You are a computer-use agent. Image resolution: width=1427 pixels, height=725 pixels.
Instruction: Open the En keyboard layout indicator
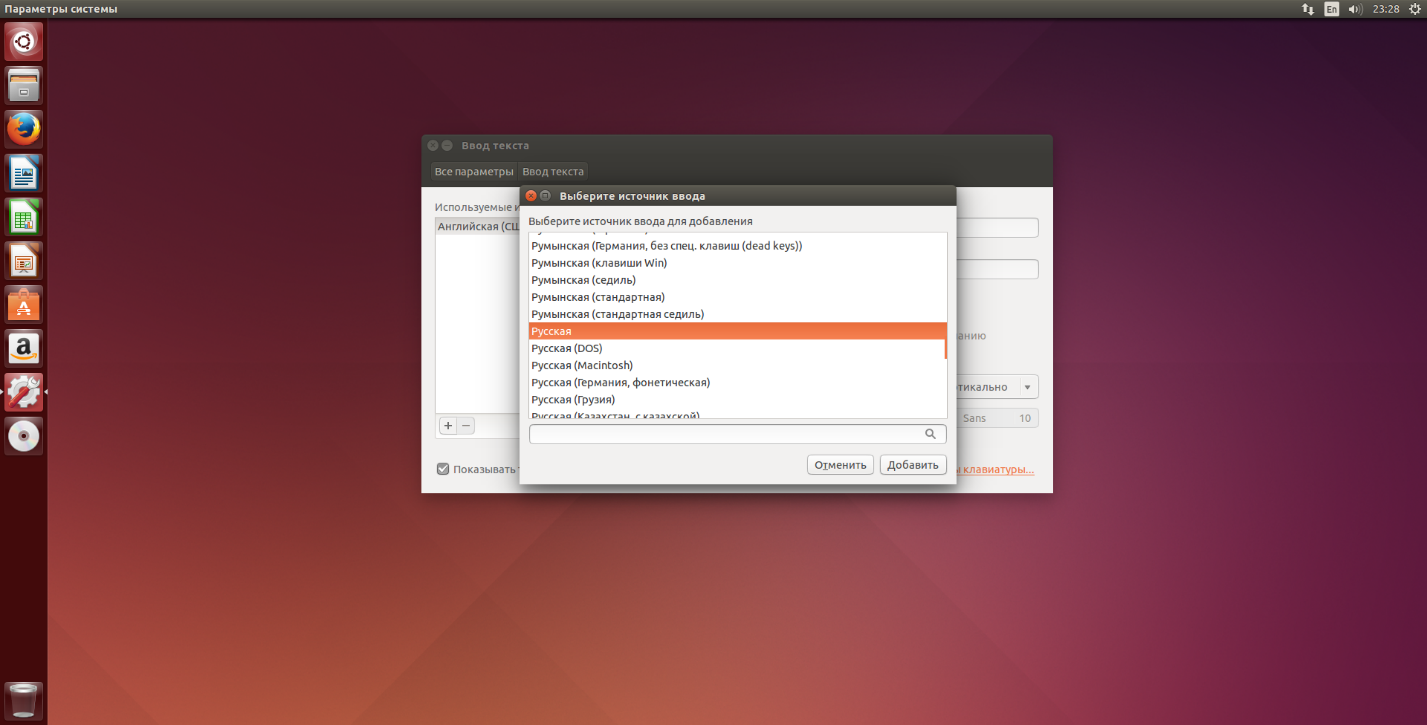[1332, 9]
